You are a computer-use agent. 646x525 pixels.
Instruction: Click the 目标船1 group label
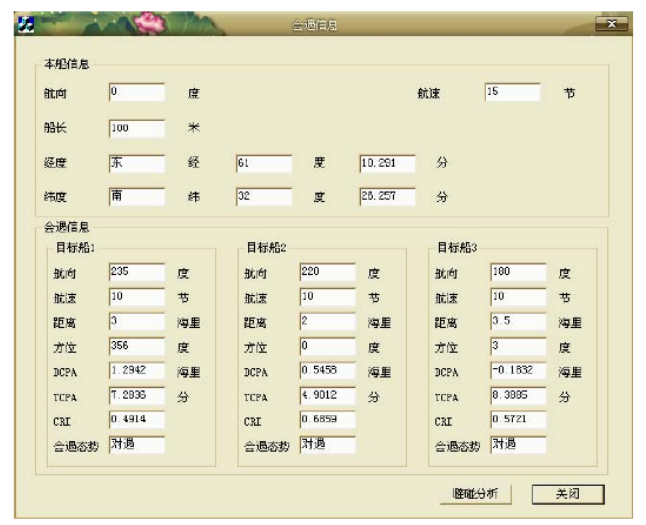click(x=75, y=248)
